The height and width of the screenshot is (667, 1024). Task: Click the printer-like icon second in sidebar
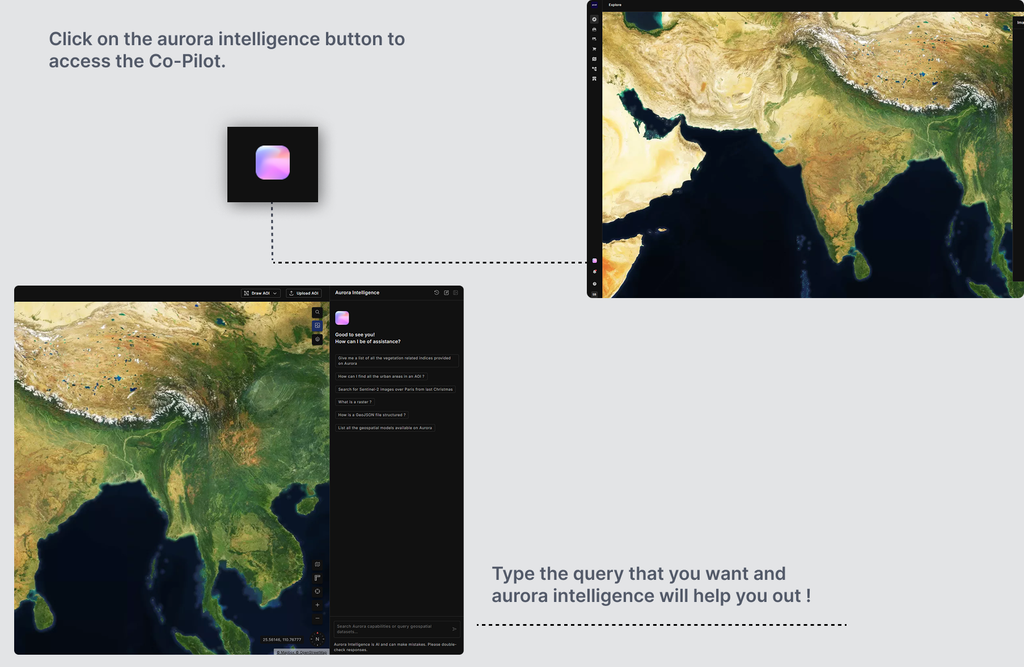pos(594,29)
